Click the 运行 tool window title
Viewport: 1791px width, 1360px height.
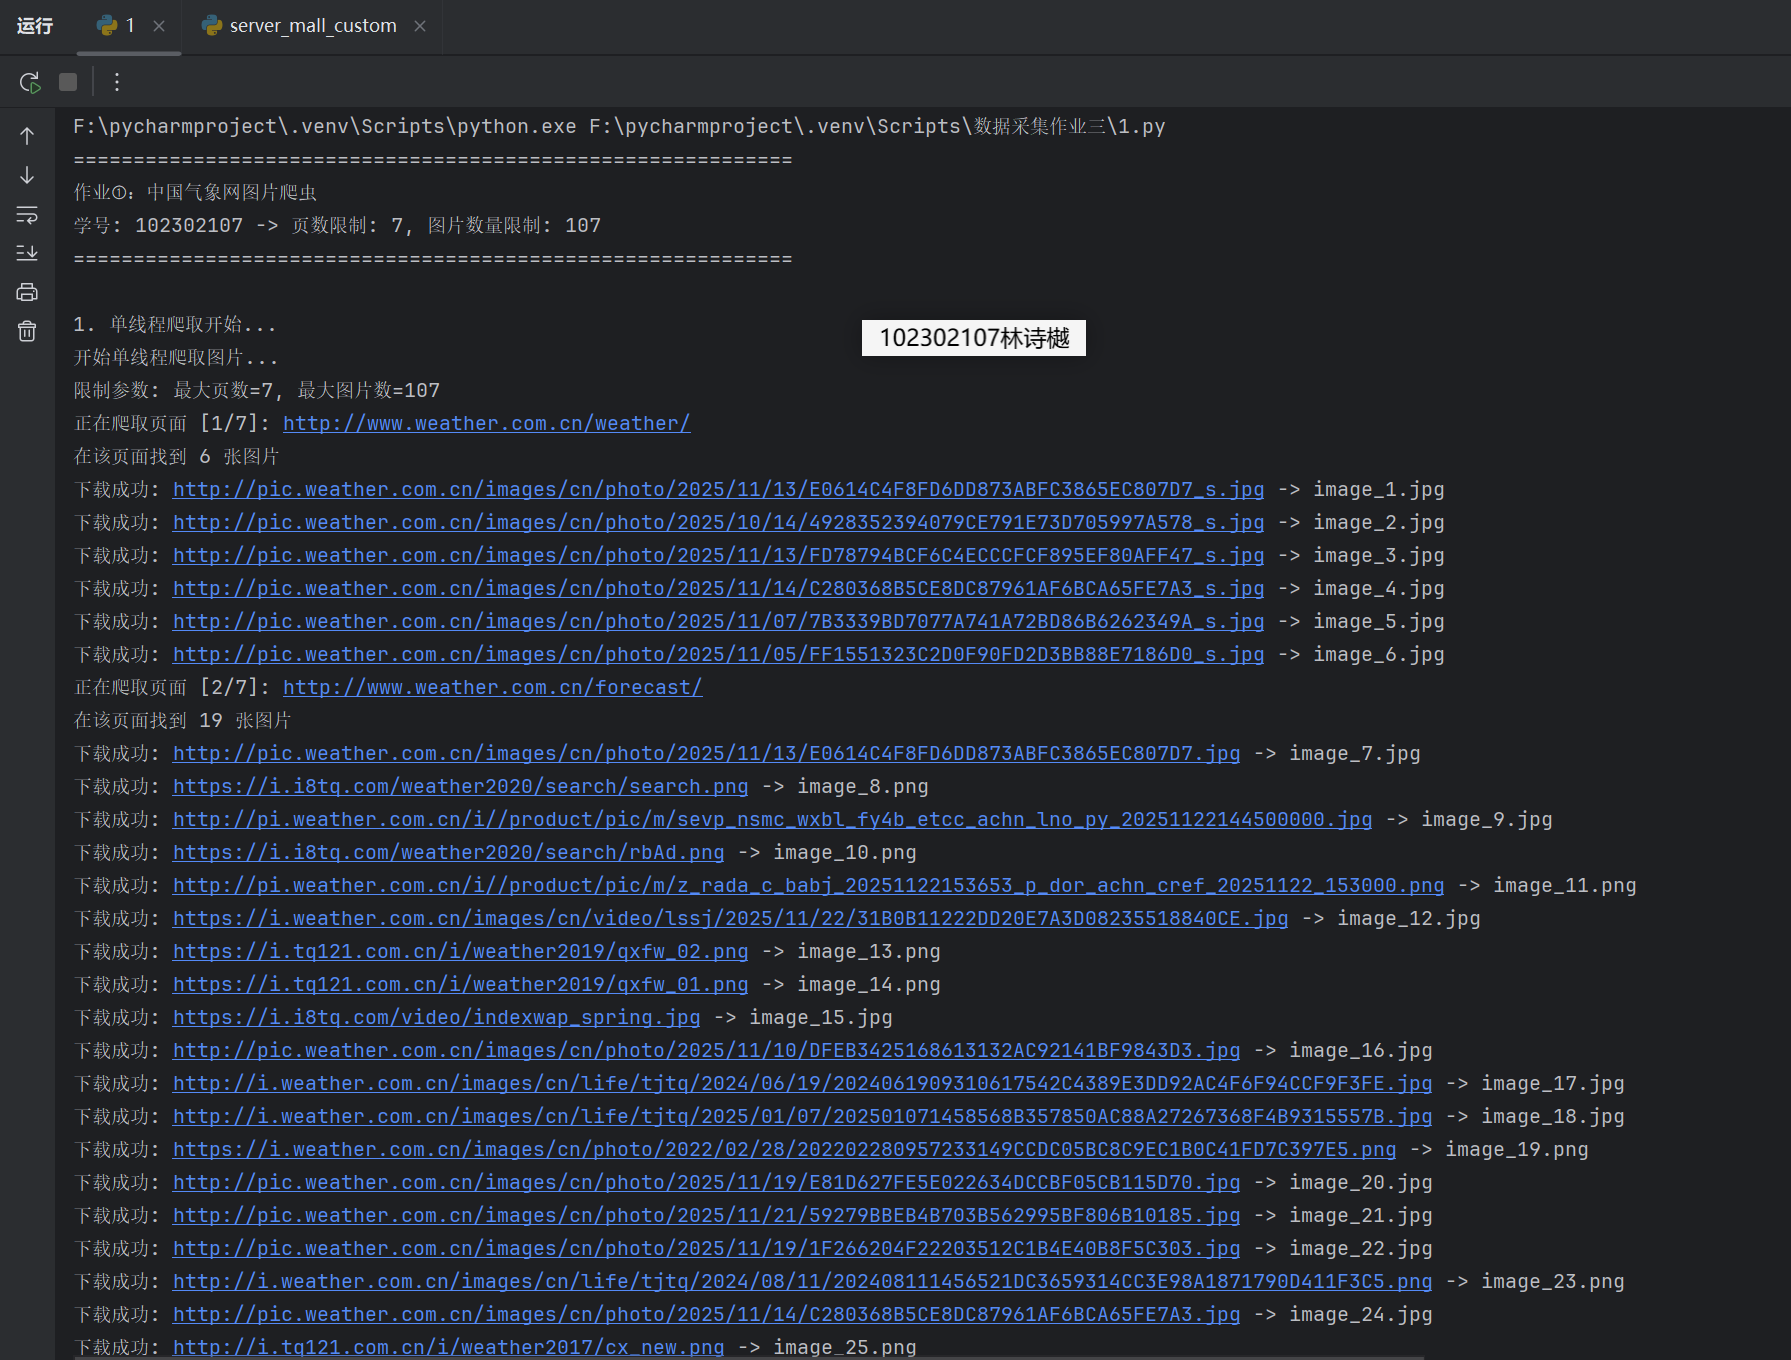[x=35, y=26]
